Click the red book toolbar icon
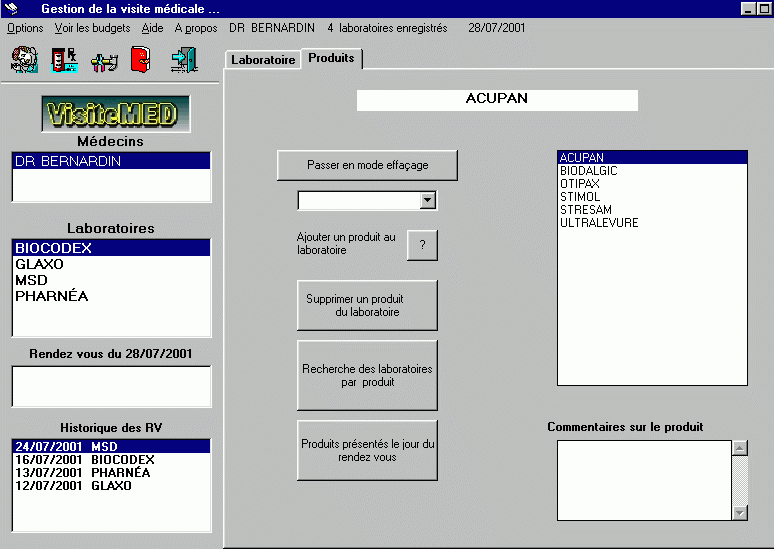 pyautogui.click(x=141, y=60)
